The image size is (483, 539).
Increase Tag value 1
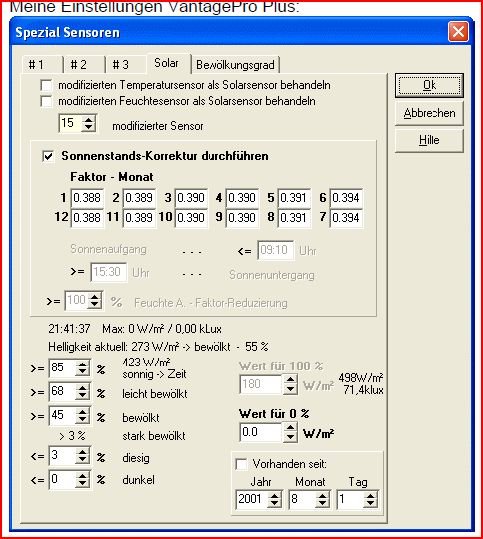[x=371, y=496]
